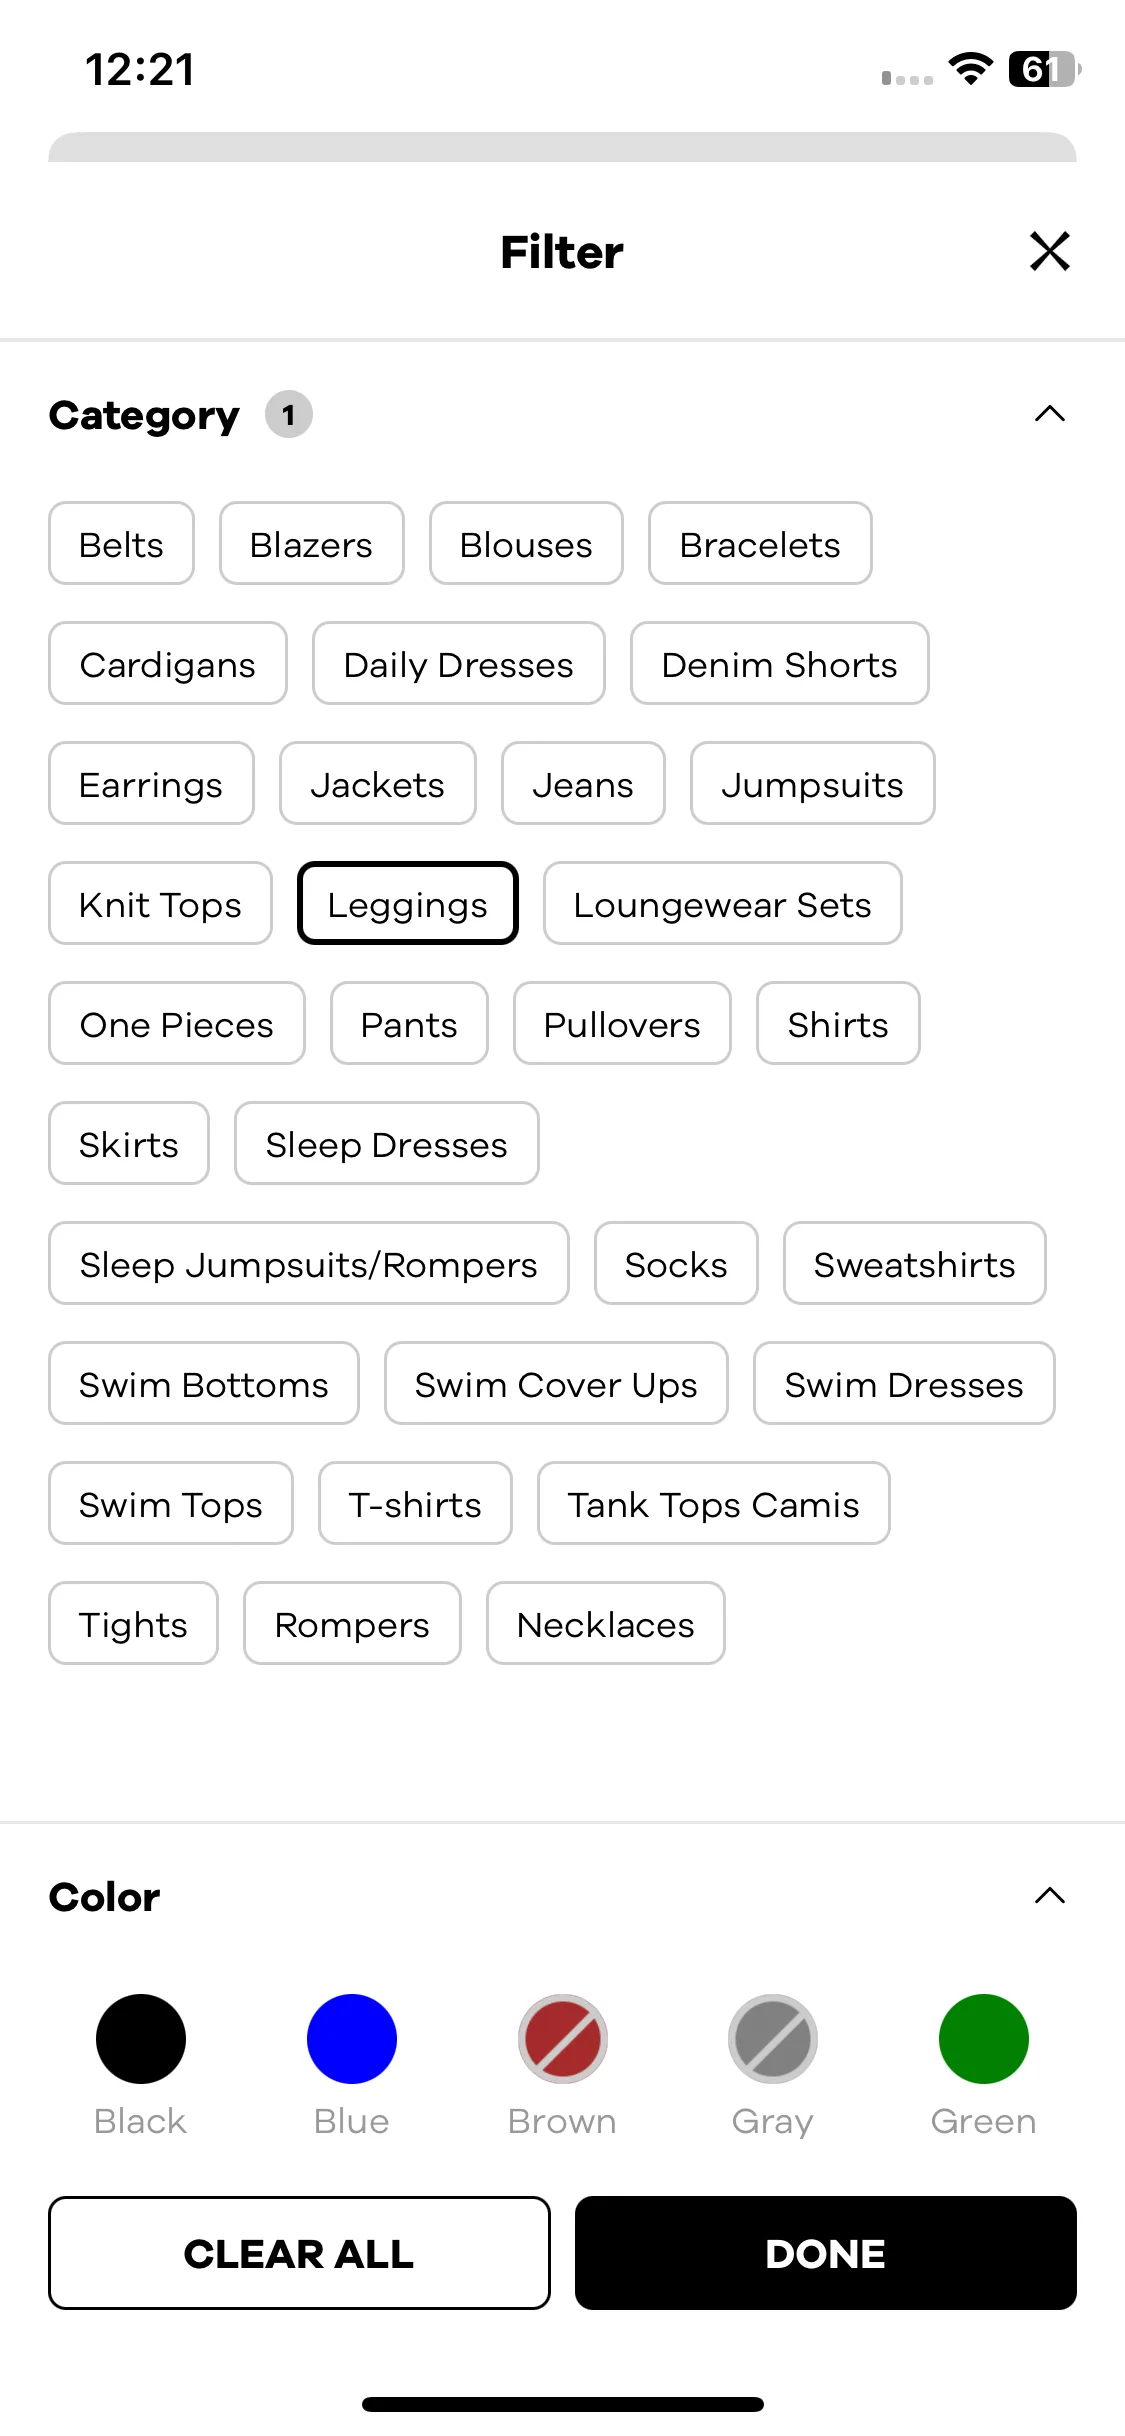Image resolution: width=1125 pixels, height=2436 pixels.
Task: Collapse the Category section chevron
Action: (x=1049, y=414)
